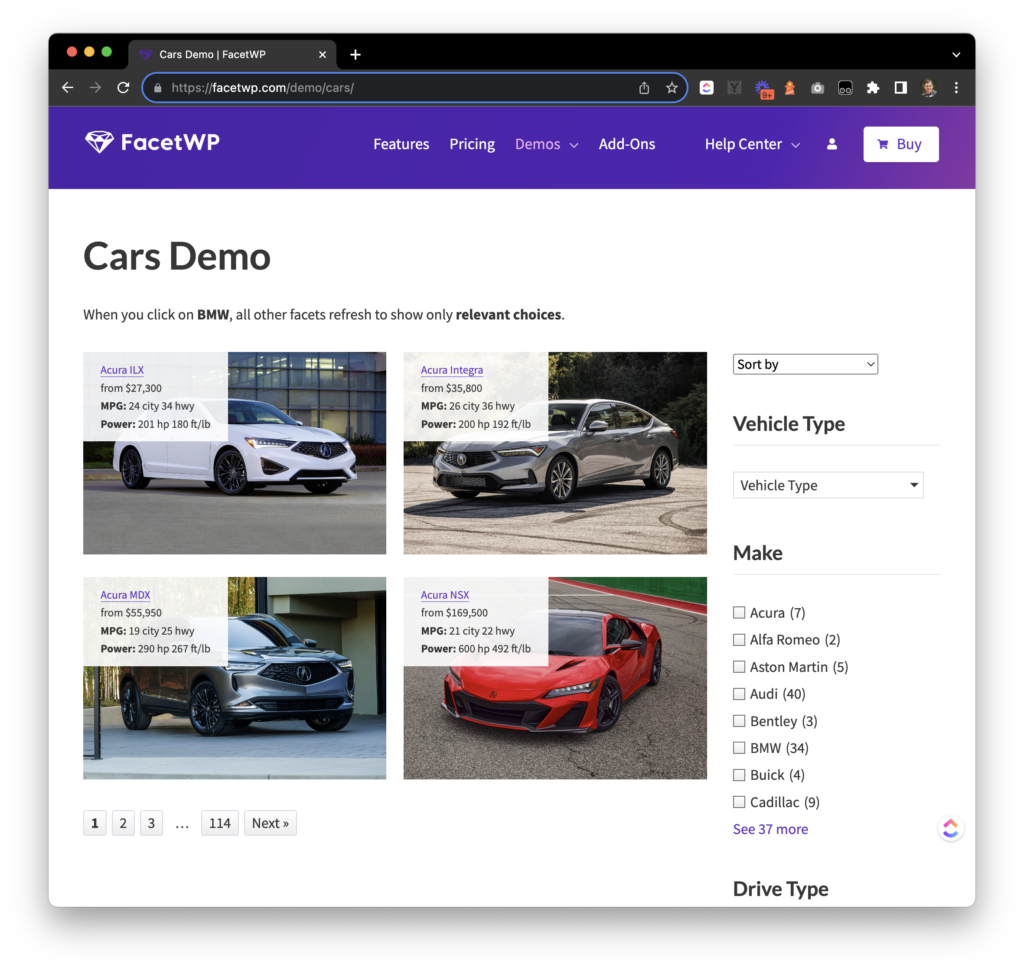Click the padlock icon in the address bar
This screenshot has width=1024, height=971.
[158, 87]
